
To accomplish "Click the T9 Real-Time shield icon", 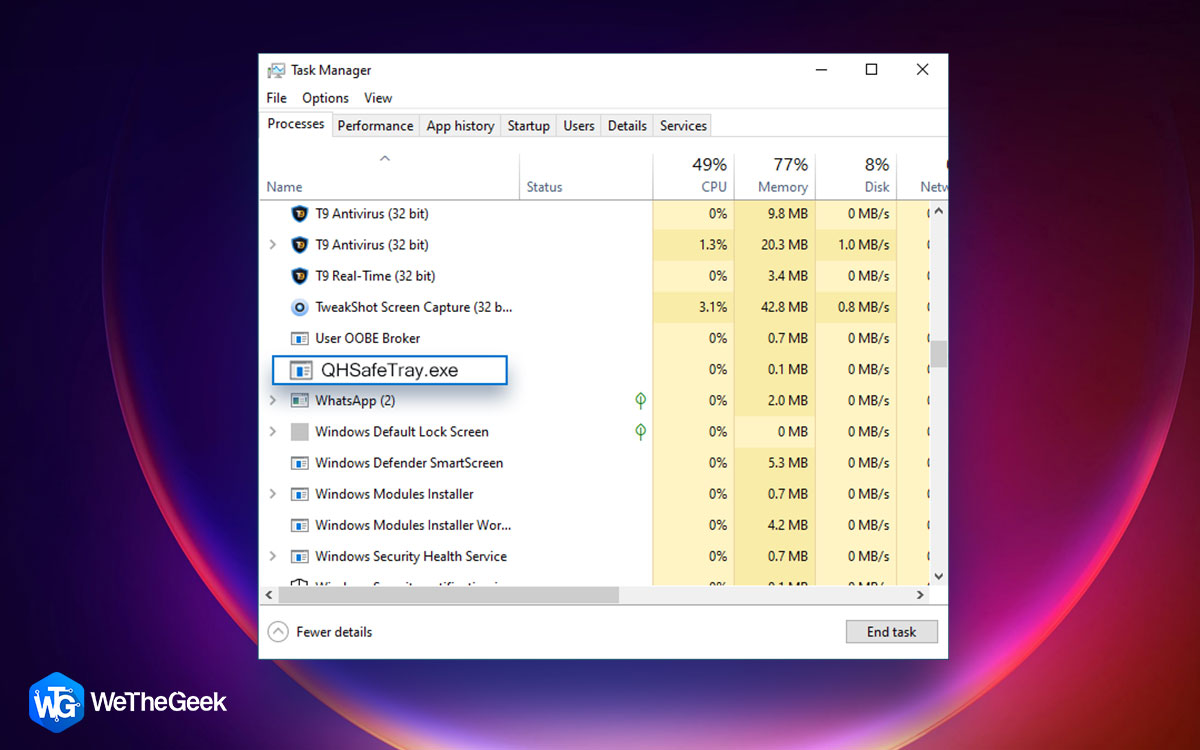I will 299,276.
